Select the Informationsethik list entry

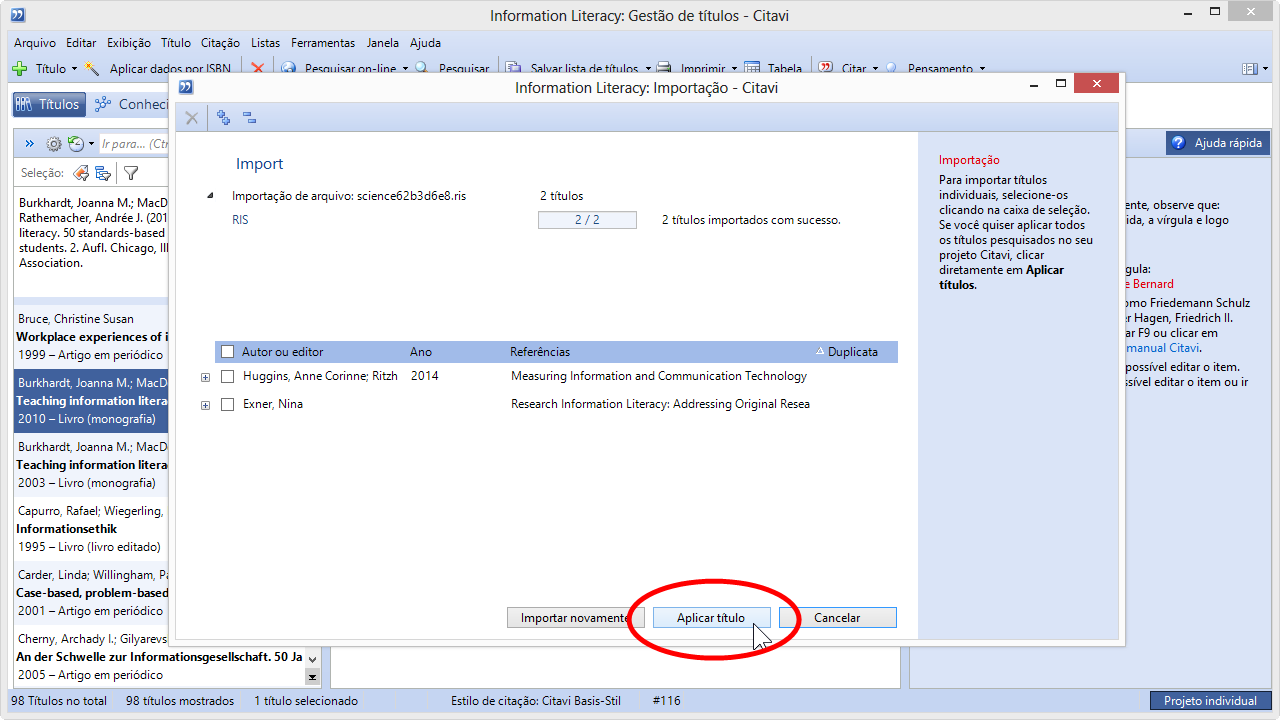click(91, 529)
